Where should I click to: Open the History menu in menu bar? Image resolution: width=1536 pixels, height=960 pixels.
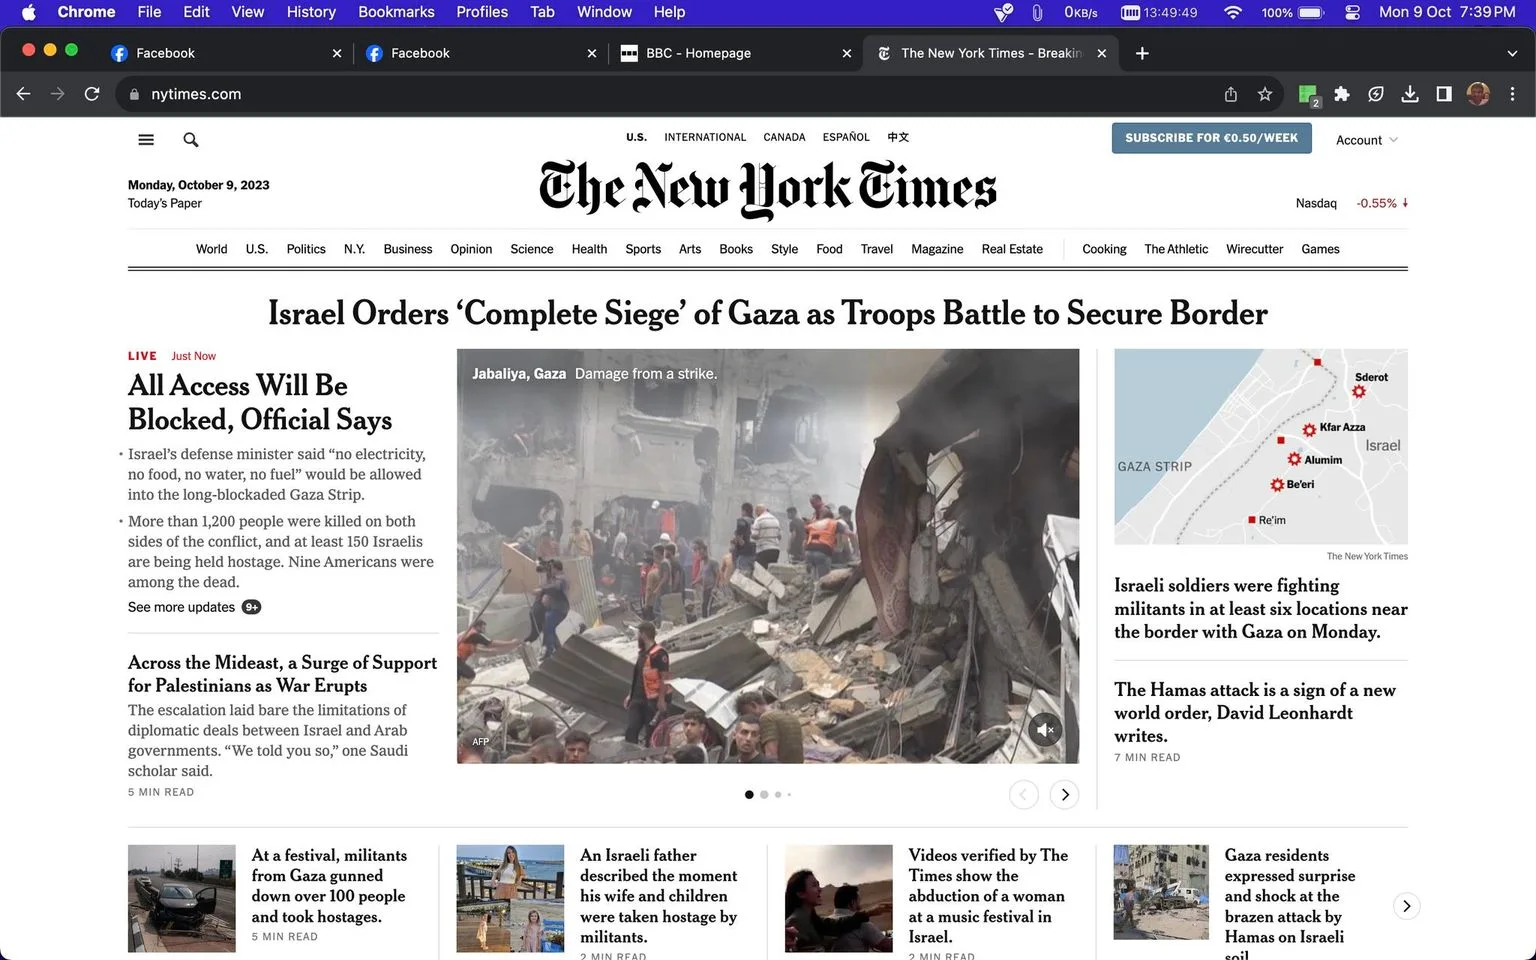point(311,12)
